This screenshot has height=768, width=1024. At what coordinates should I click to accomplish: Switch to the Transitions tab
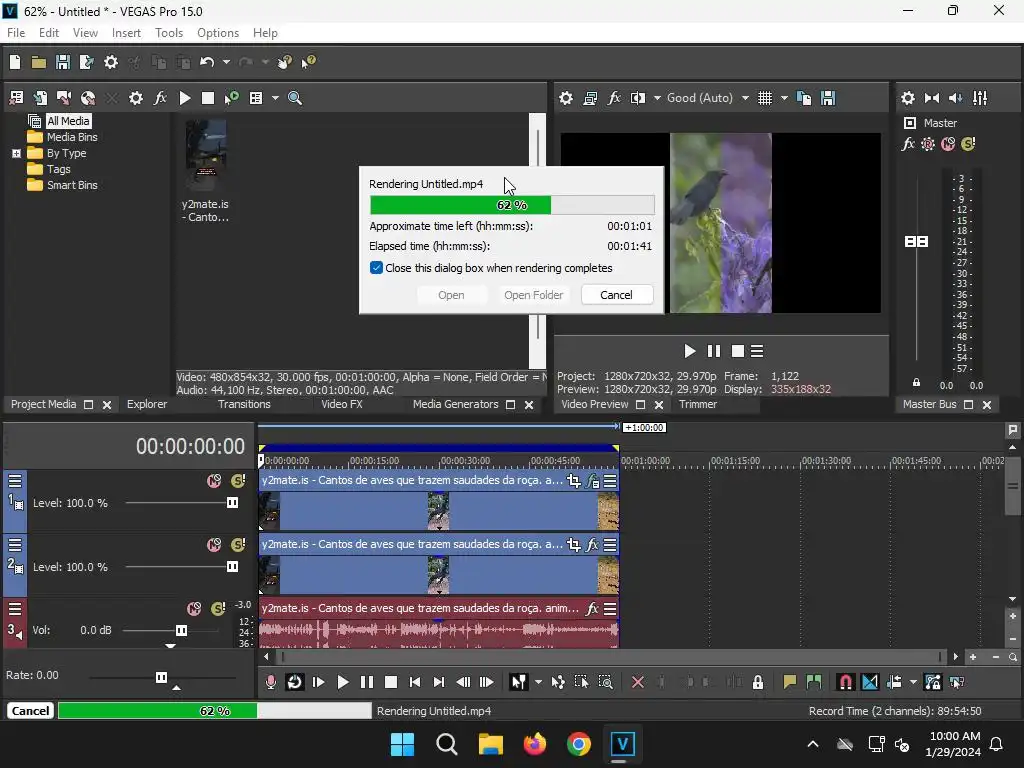point(244,404)
